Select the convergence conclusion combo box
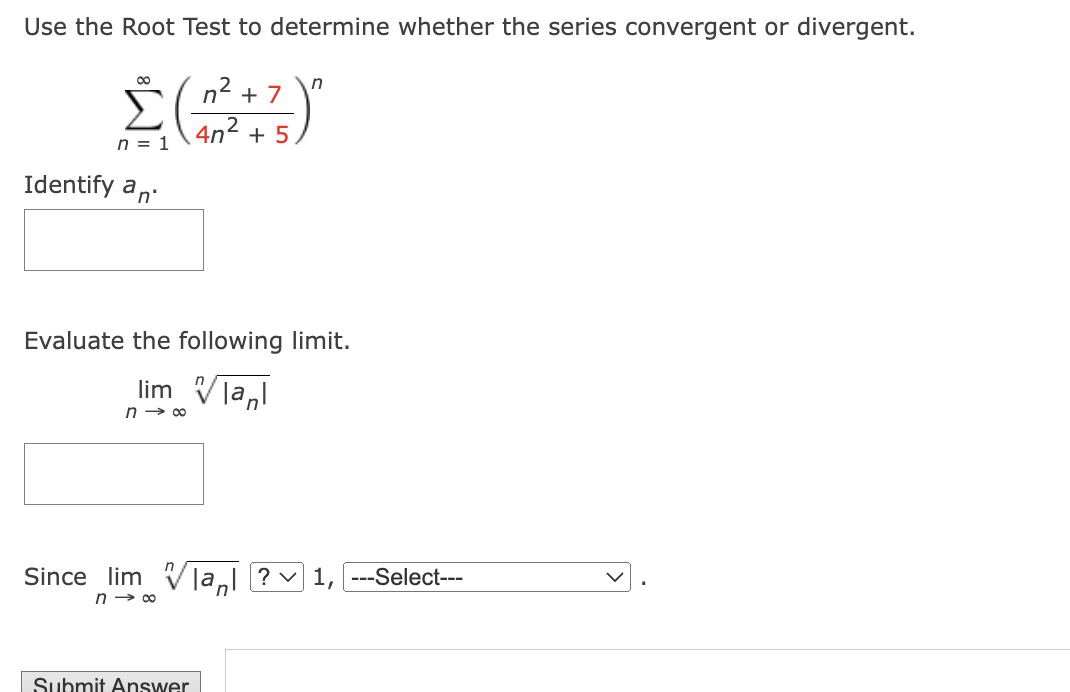Viewport: 1070px width, 692px height. (x=486, y=577)
